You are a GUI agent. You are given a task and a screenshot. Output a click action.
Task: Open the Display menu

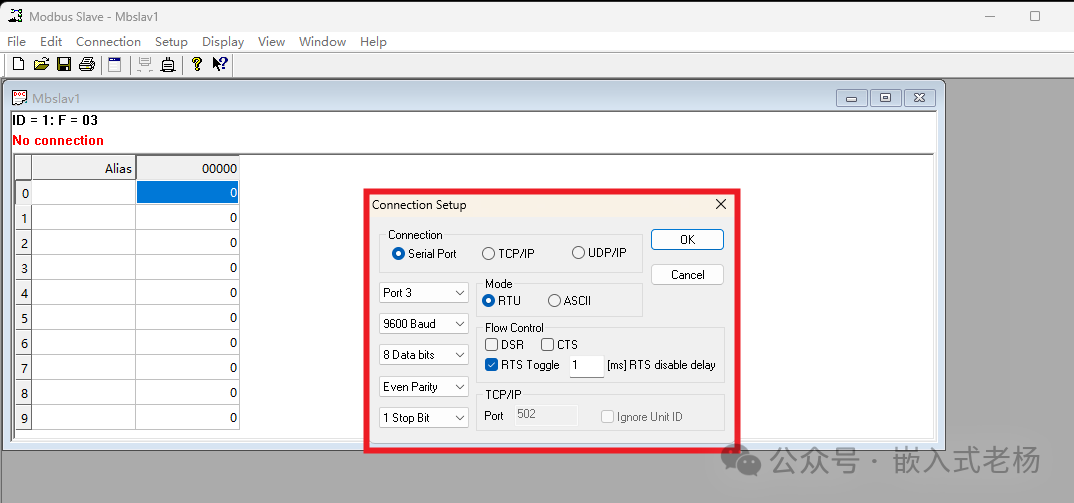point(223,42)
